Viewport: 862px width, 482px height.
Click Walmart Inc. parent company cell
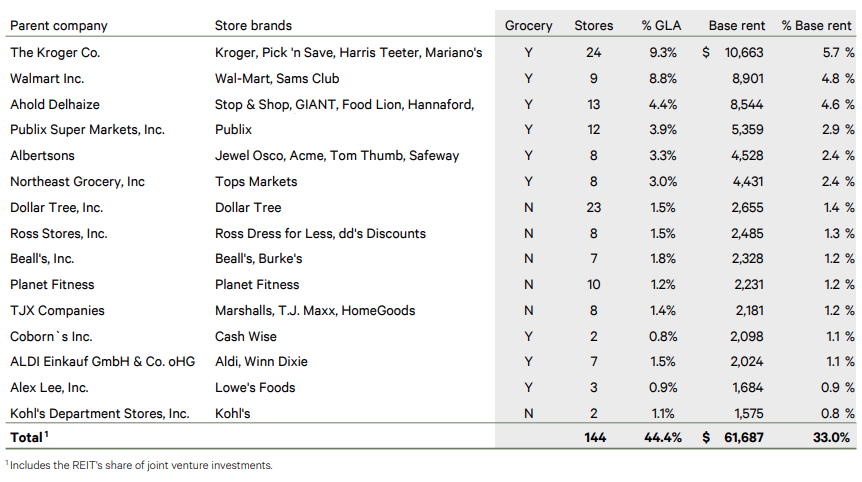click(x=47, y=79)
